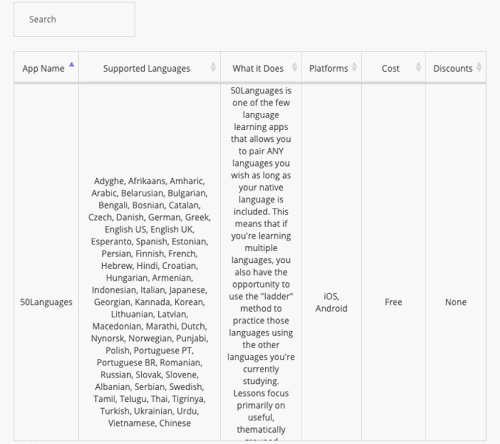
Task: Sort by Supported Languages column header
Action: pos(149,67)
